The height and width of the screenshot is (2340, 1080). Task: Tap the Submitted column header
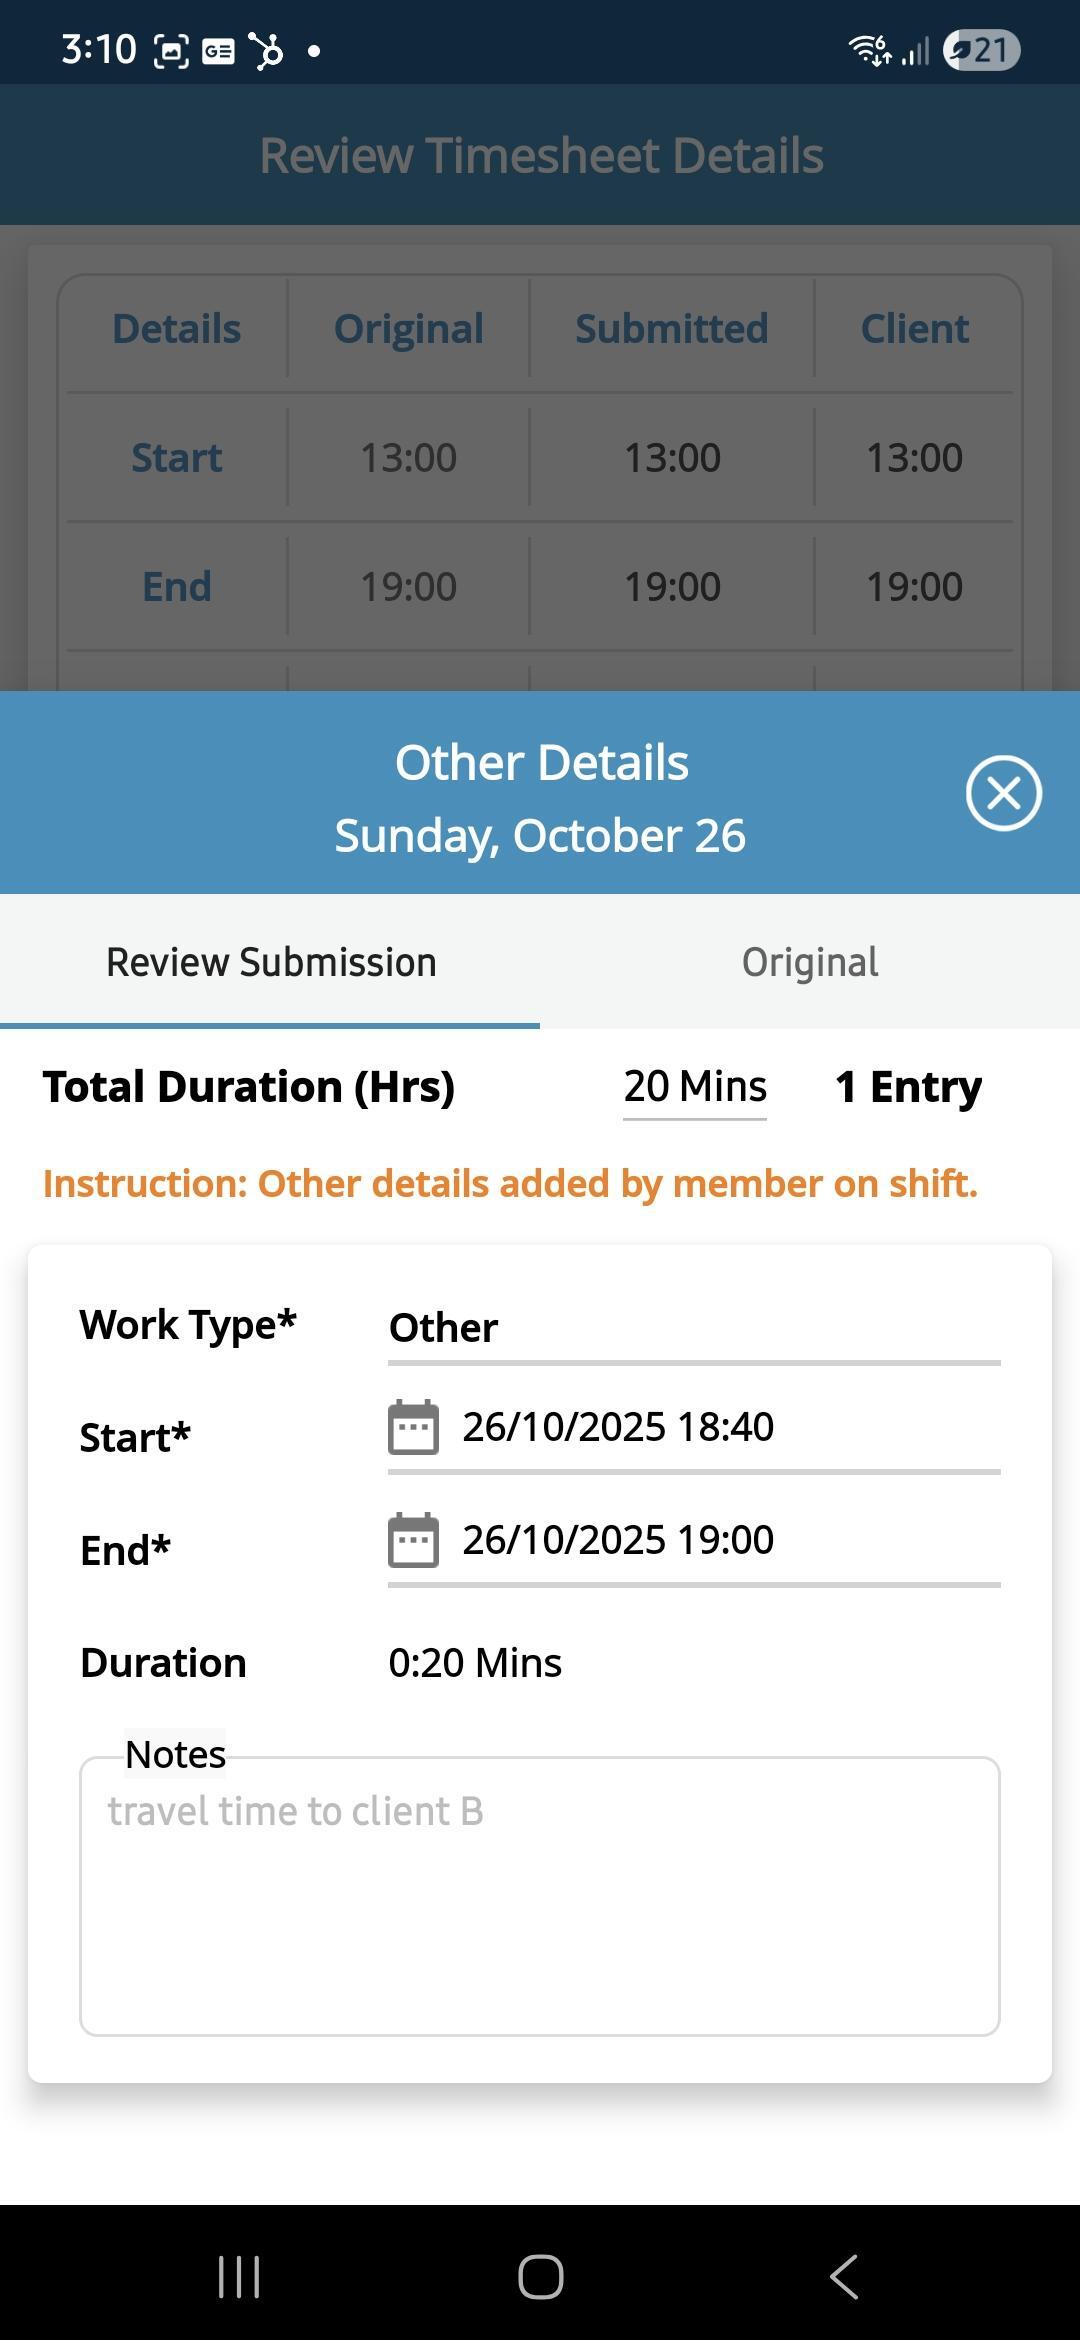coord(672,329)
